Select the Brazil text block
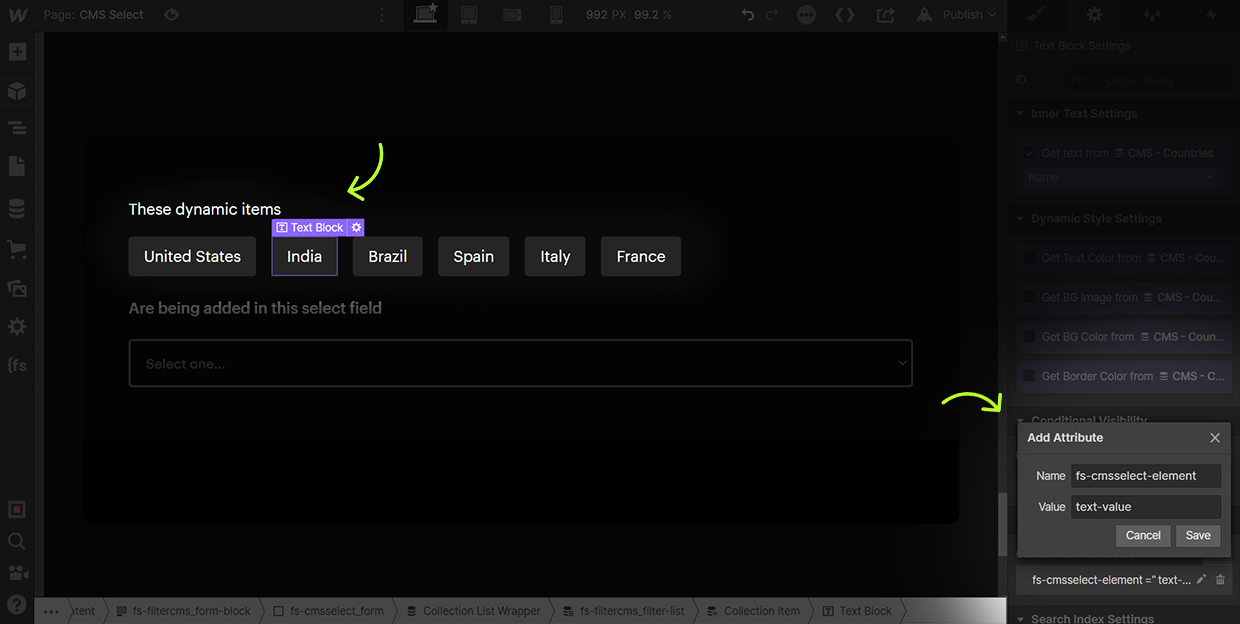 pyautogui.click(x=387, y=256)
